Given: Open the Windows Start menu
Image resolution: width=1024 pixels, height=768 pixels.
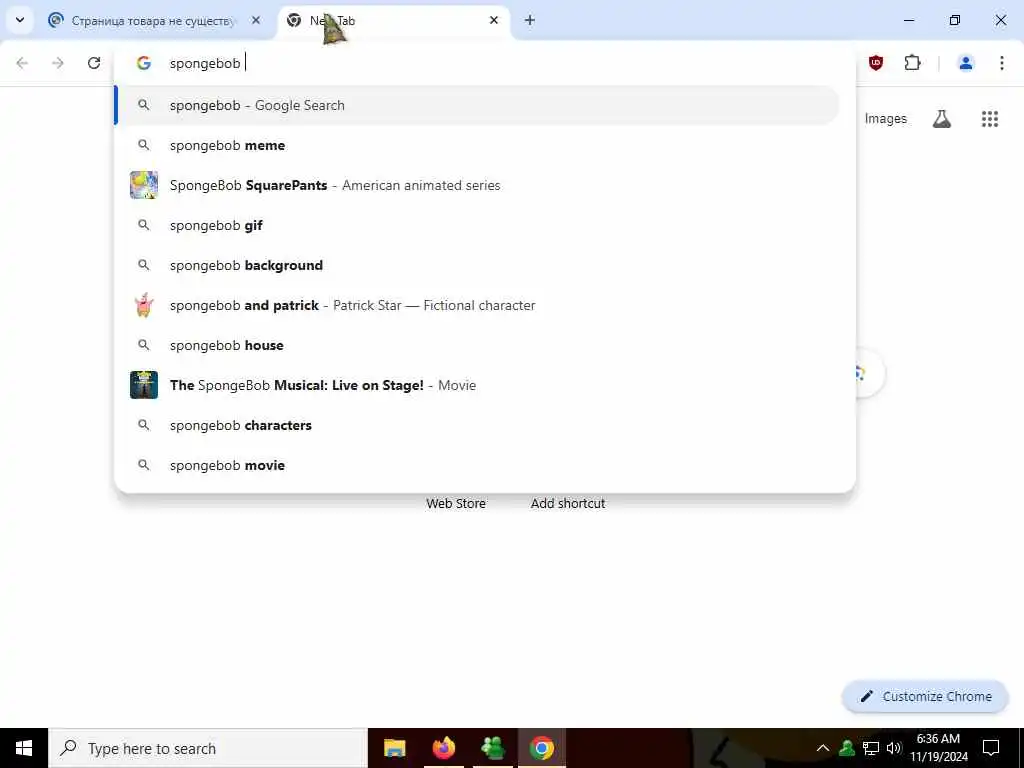Looking at the screenshot, I should tap(24, 748).
